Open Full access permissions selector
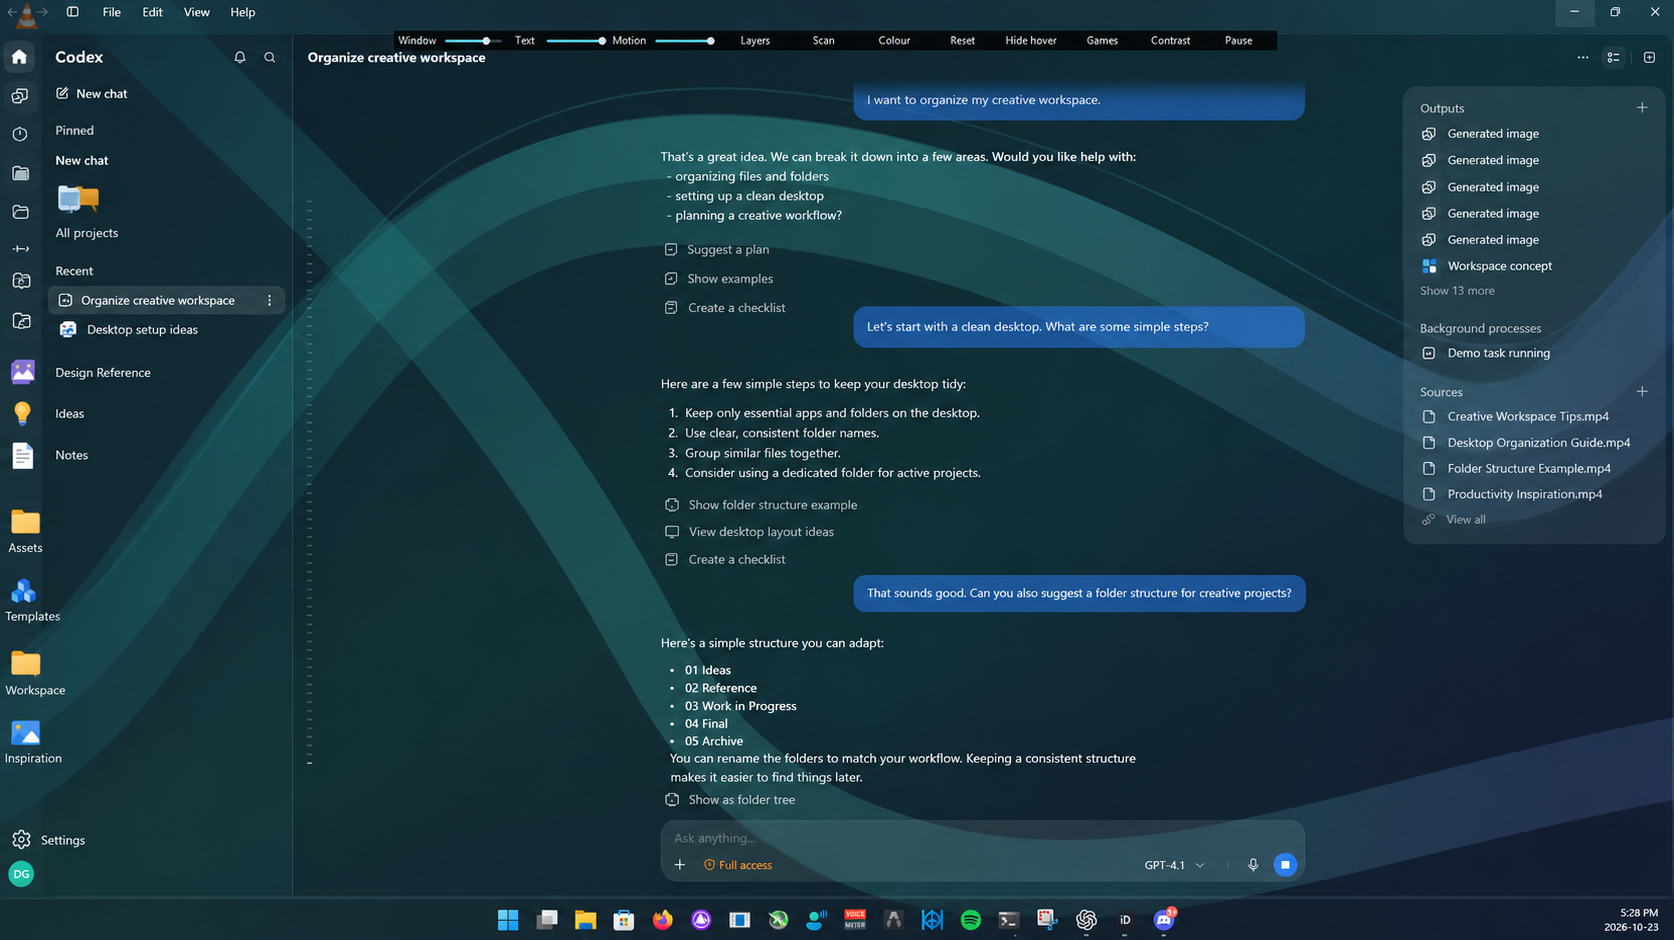1674x940 pixels. (738, 865)
